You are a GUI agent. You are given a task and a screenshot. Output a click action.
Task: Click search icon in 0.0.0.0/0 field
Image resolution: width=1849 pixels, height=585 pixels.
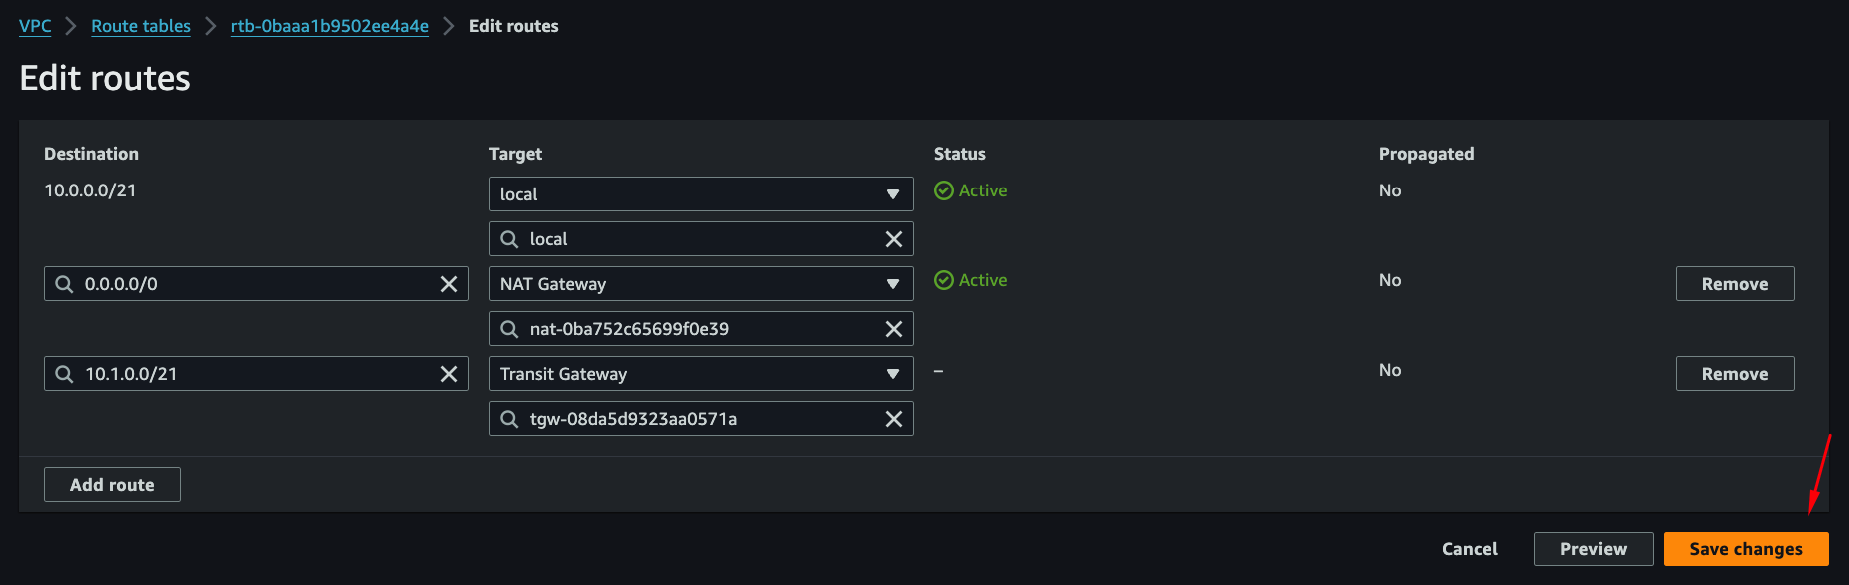(x=65, y=284)
